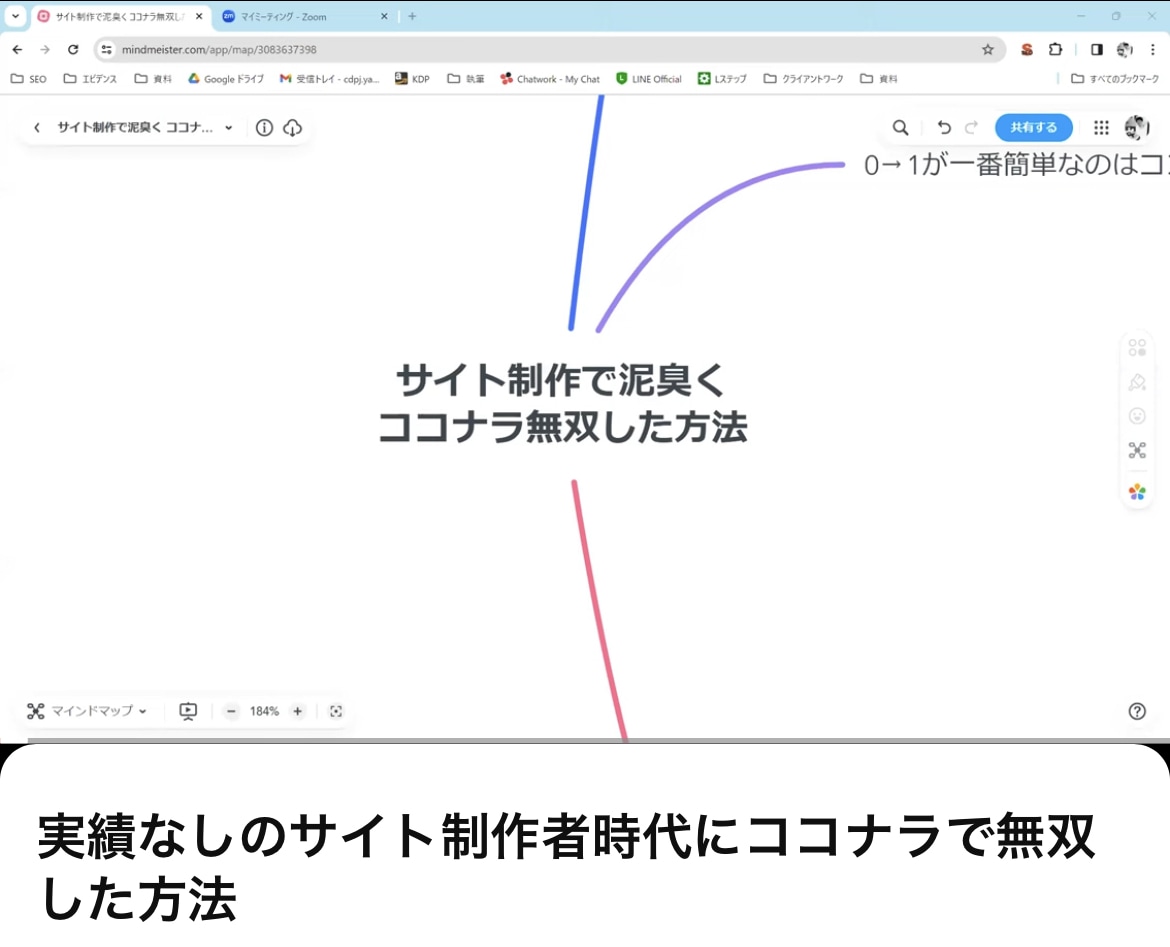Redo the mind map action

click(x=971, y=128)
